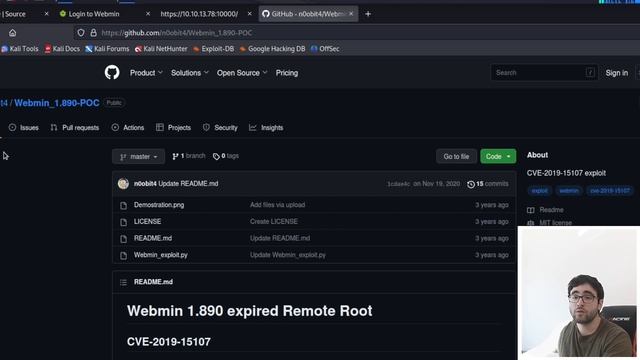Click the GitHub search field

544,73
